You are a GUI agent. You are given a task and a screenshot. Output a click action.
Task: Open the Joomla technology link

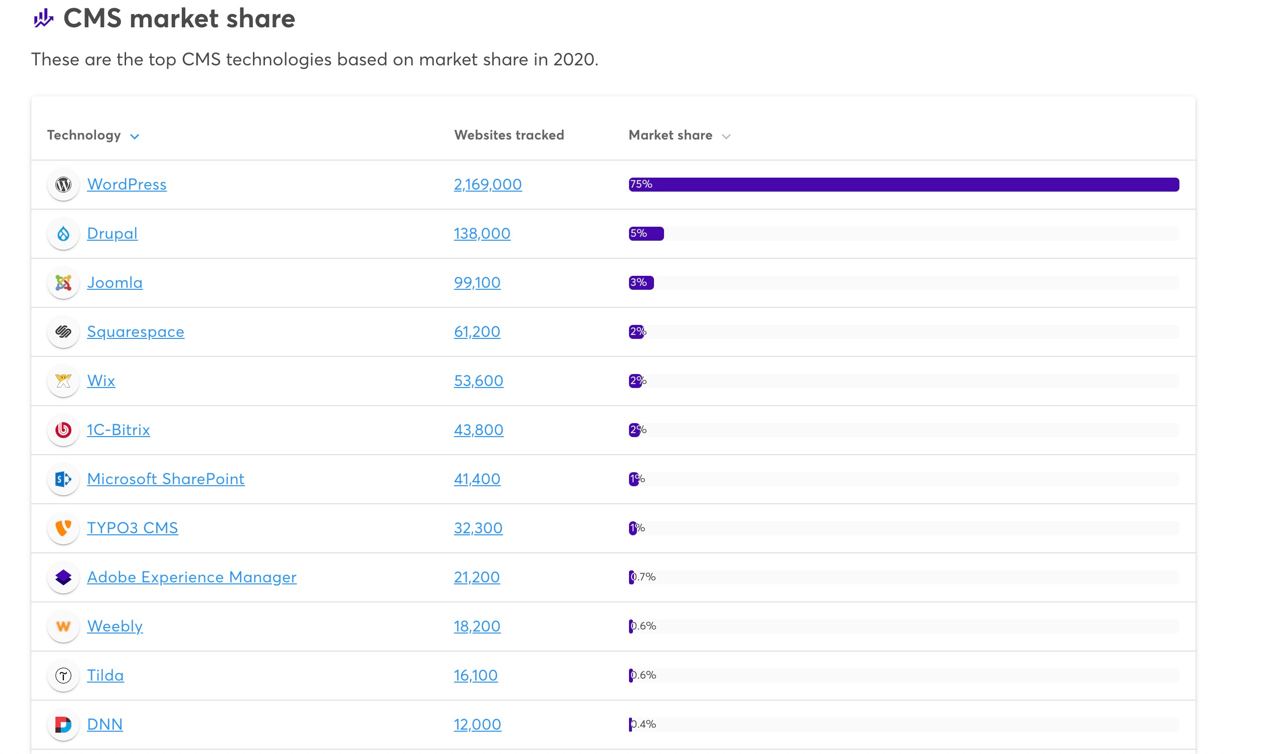point(115,282)
